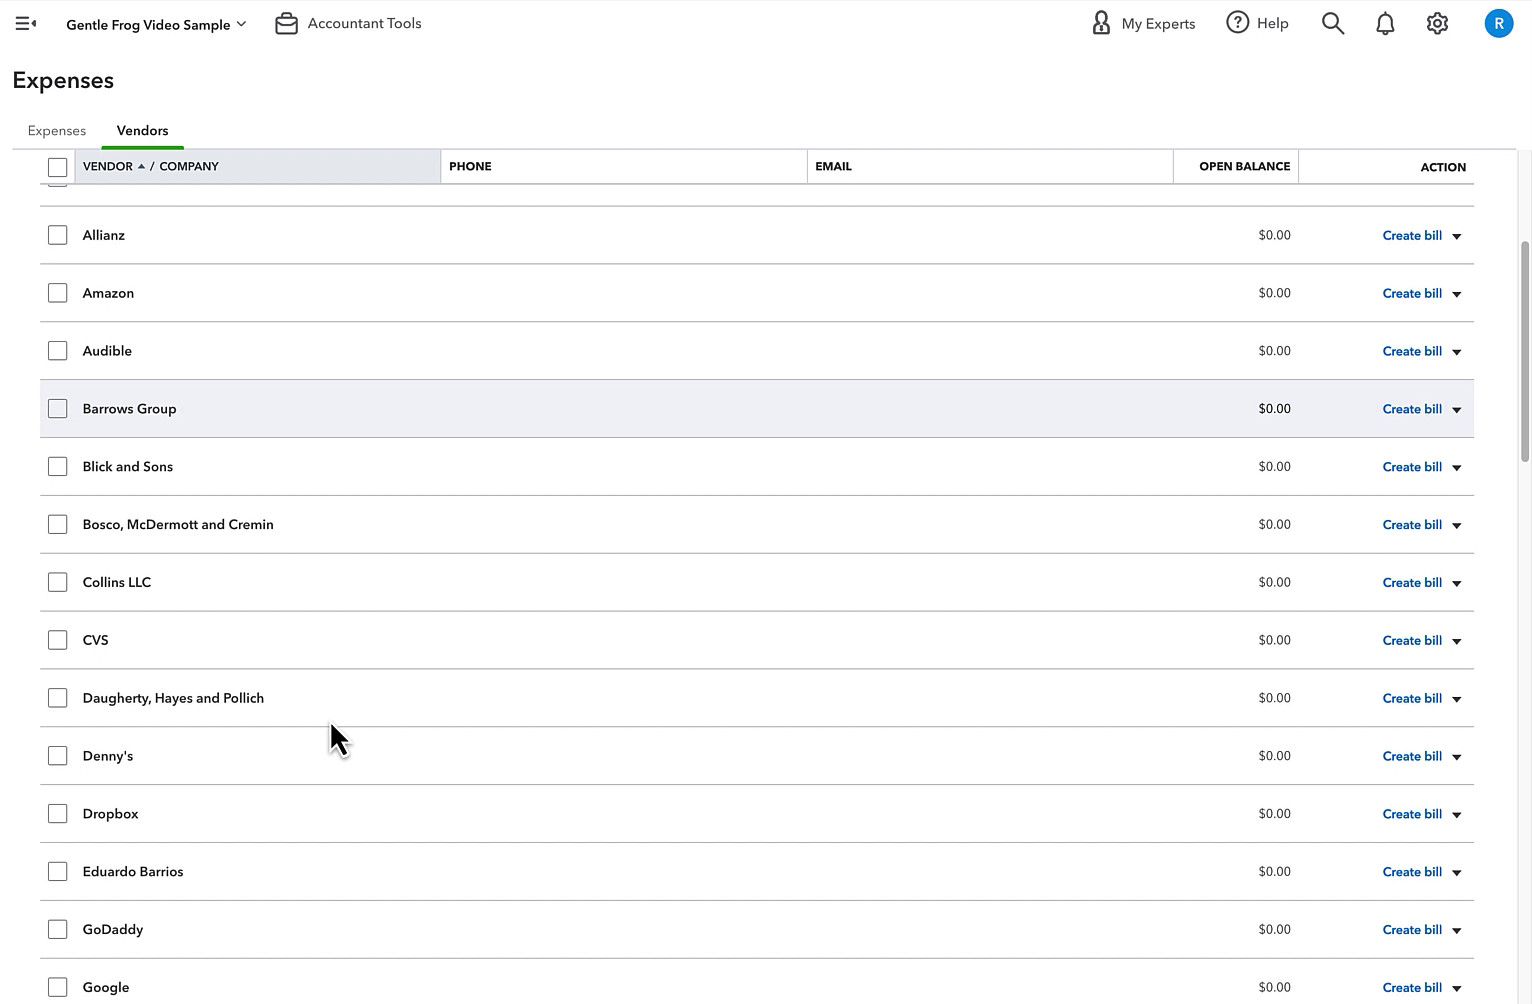Check the Blick and Sons checkbox
The height and width of the screenshot is (1004, 1532).
point(58,467)
